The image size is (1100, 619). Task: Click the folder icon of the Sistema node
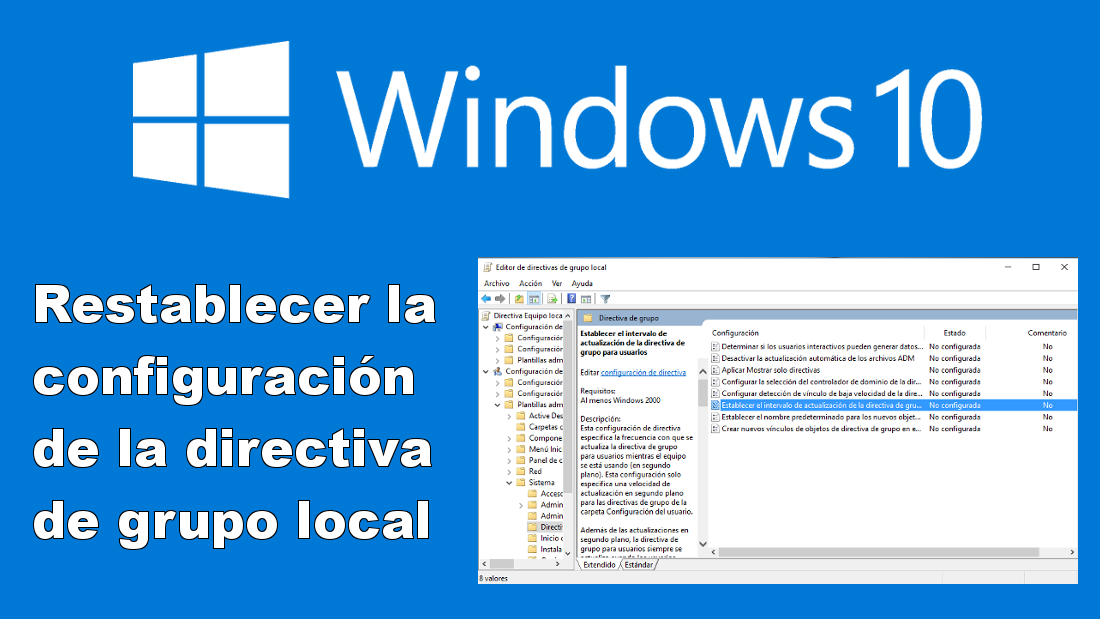[x=521, y=483]
